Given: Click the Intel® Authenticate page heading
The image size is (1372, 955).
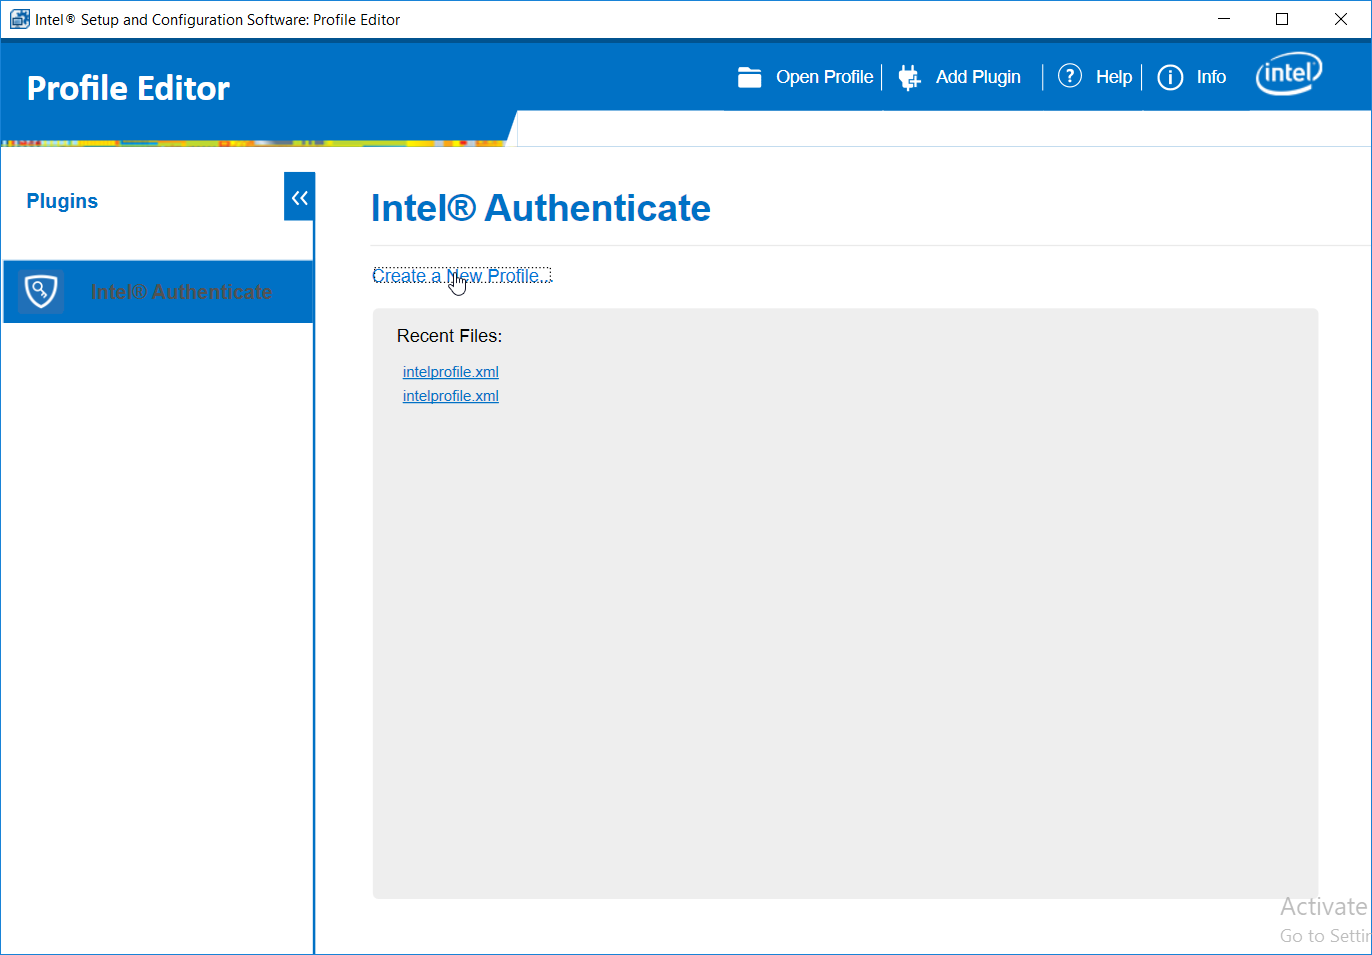Looking at the screenshot, I should pyautogui.click(x=541, y=208).
